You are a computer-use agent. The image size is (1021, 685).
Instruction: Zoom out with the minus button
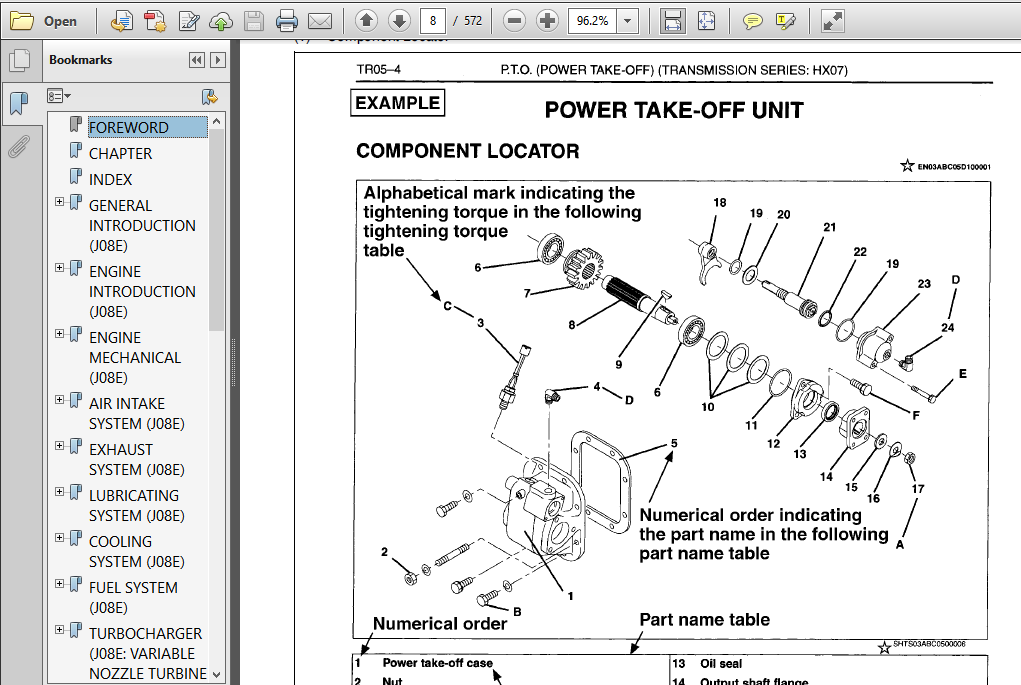514,21
